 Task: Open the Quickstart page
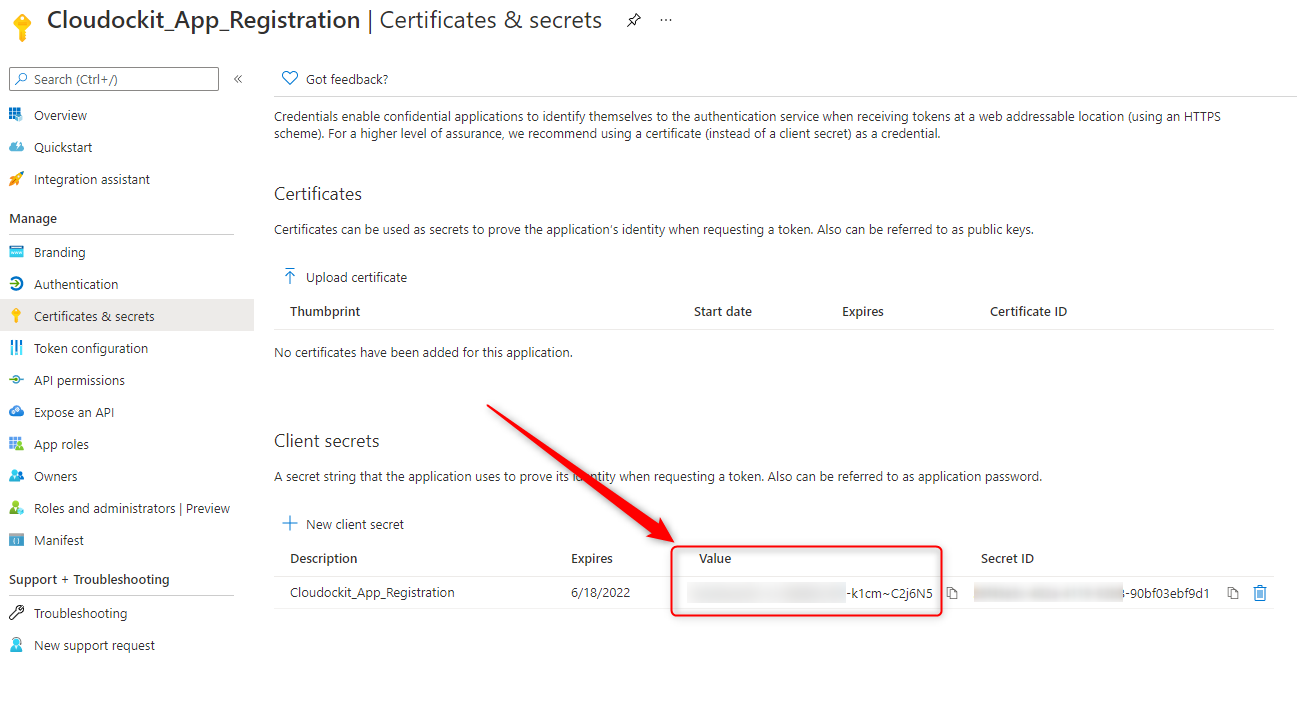(x=62, y=147)
